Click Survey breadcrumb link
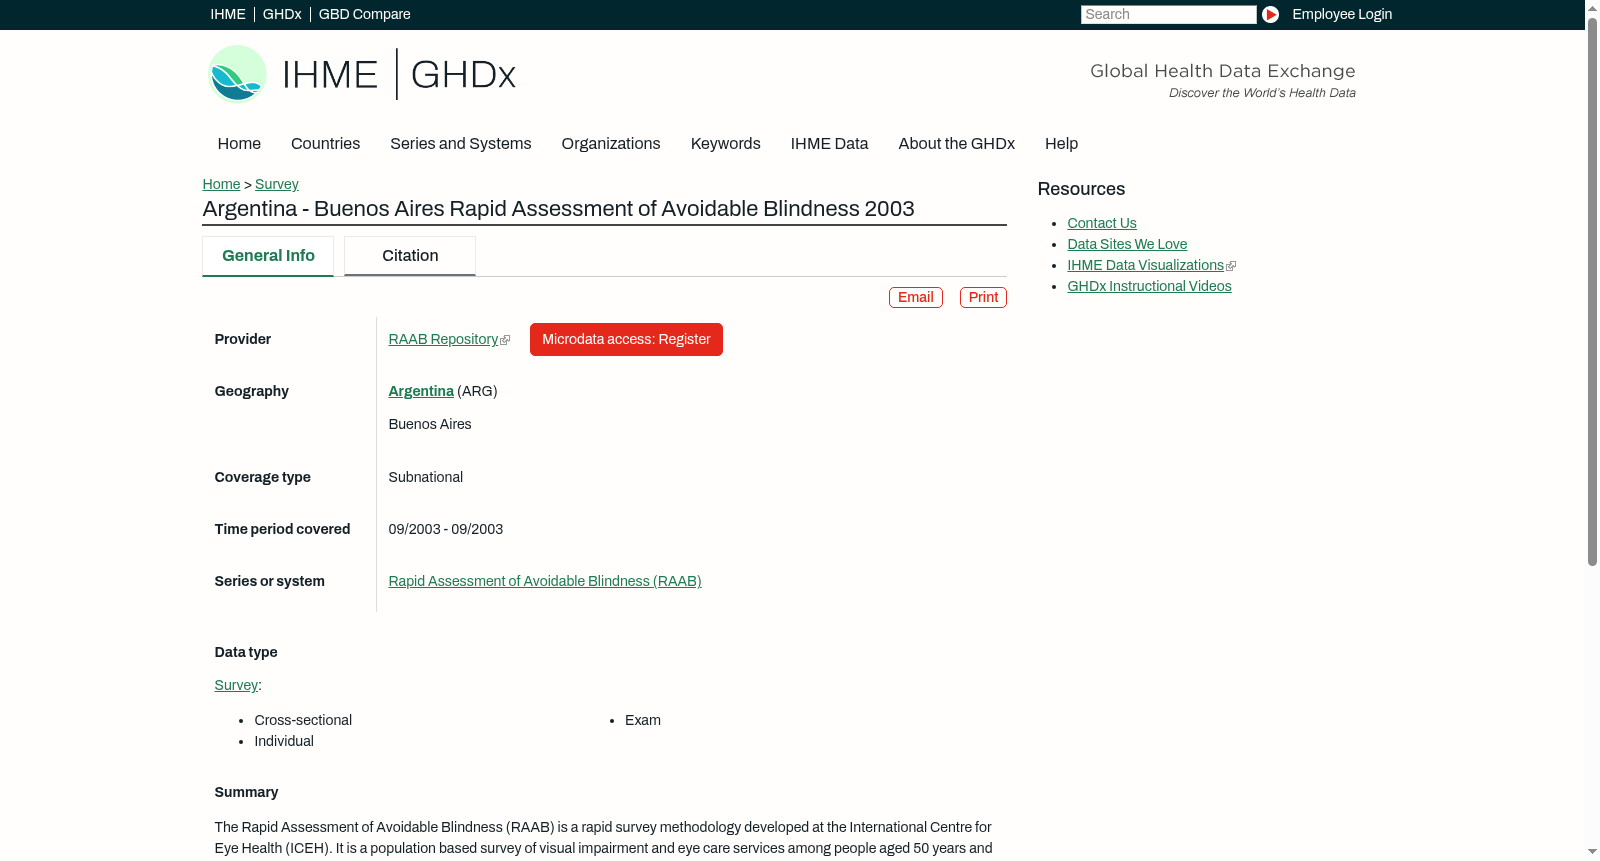The height and width of the screenshot is (861, 1600). [x=276, y=184]
